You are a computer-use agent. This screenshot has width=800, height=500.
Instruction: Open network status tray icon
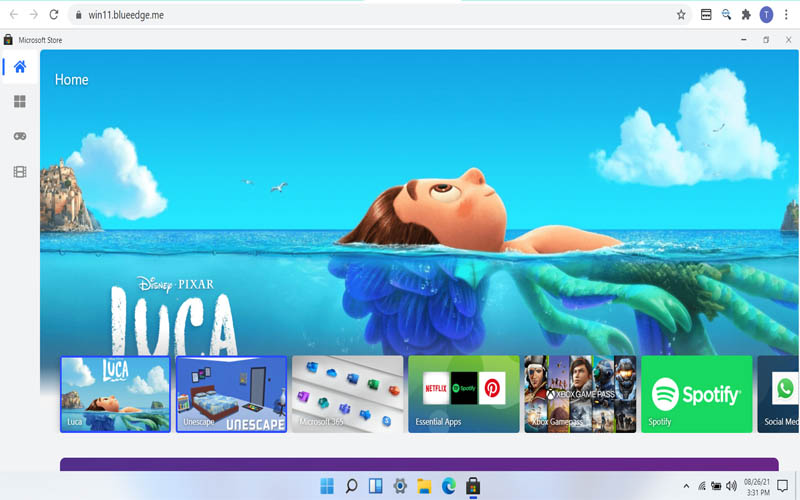pos(702,486)
